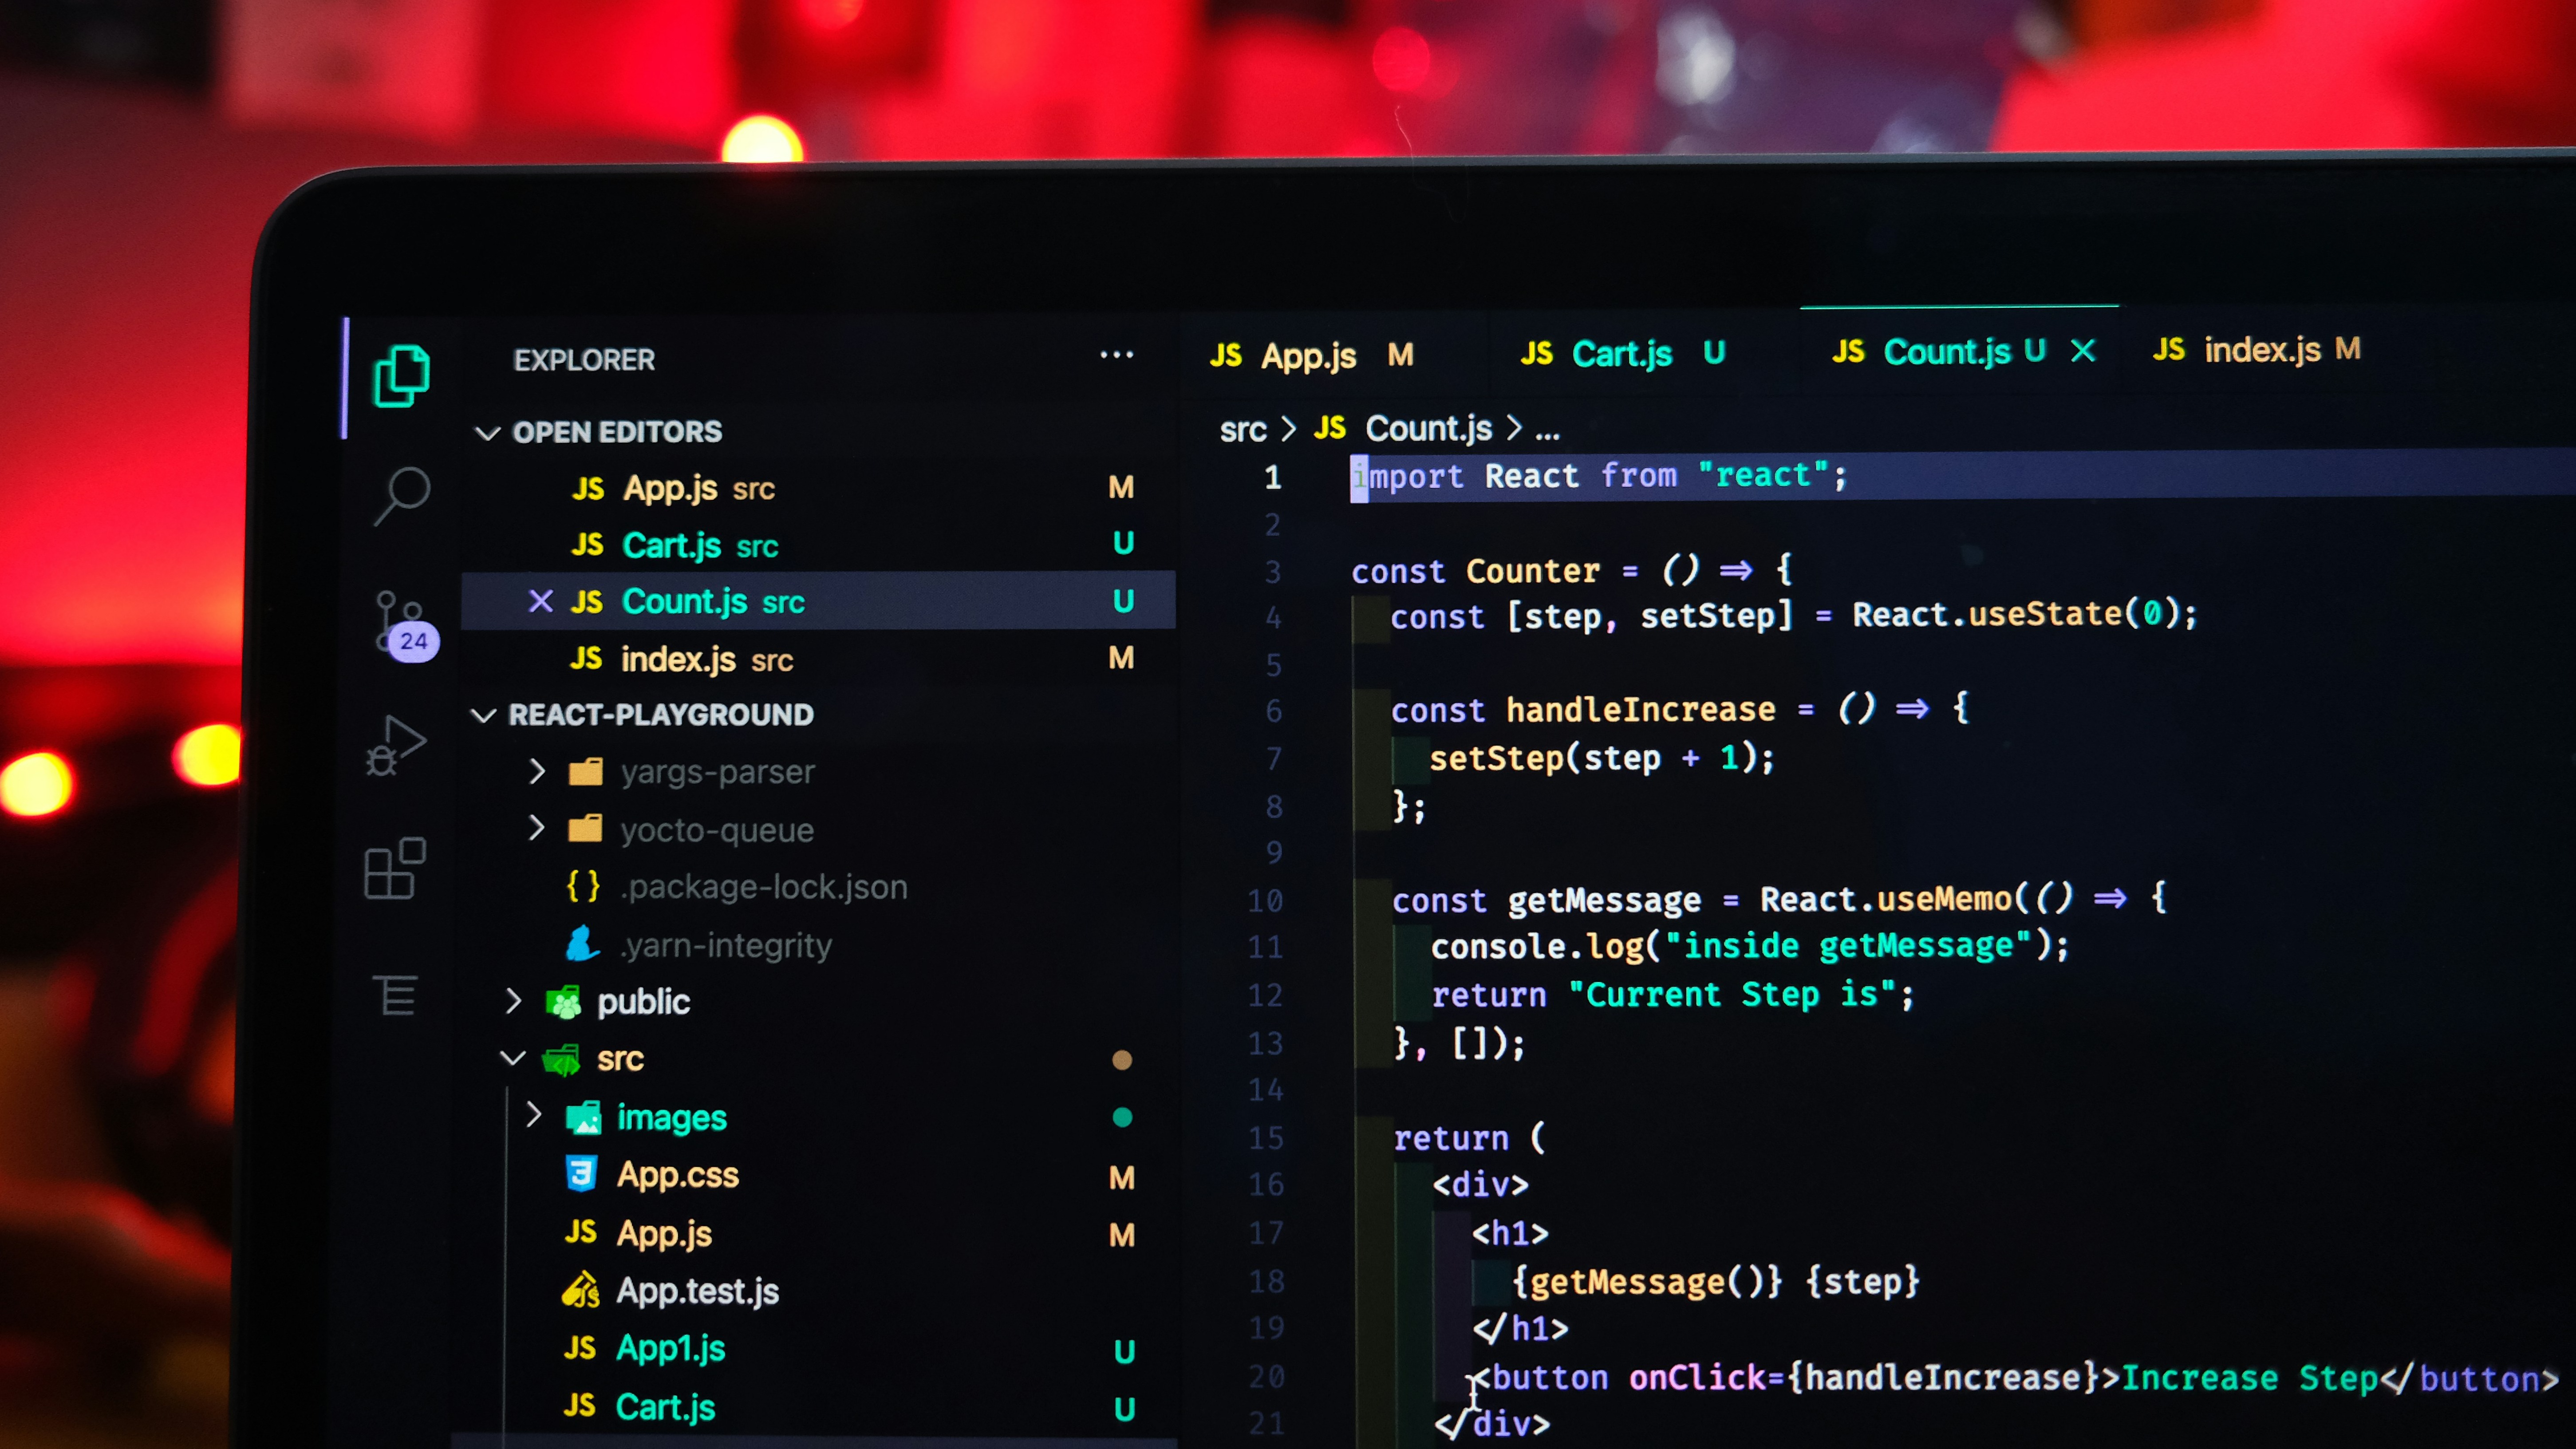2576x1449 pixels.
Task: Click JS icon in the breadcrumb bar
Action: click(x=1330, y=428)
